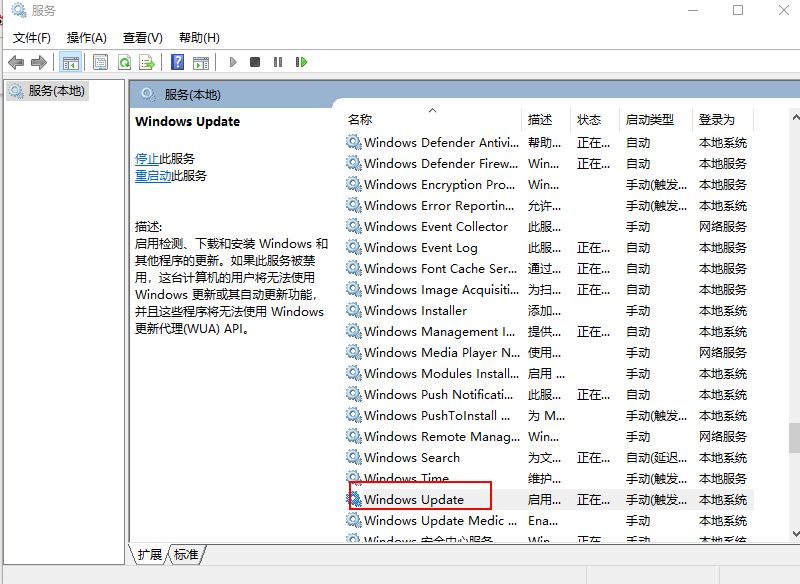Click the gear icon beside Windows Event Collector
The height and width of the screenshot is (584, 800).
click(x=354, y=226)
